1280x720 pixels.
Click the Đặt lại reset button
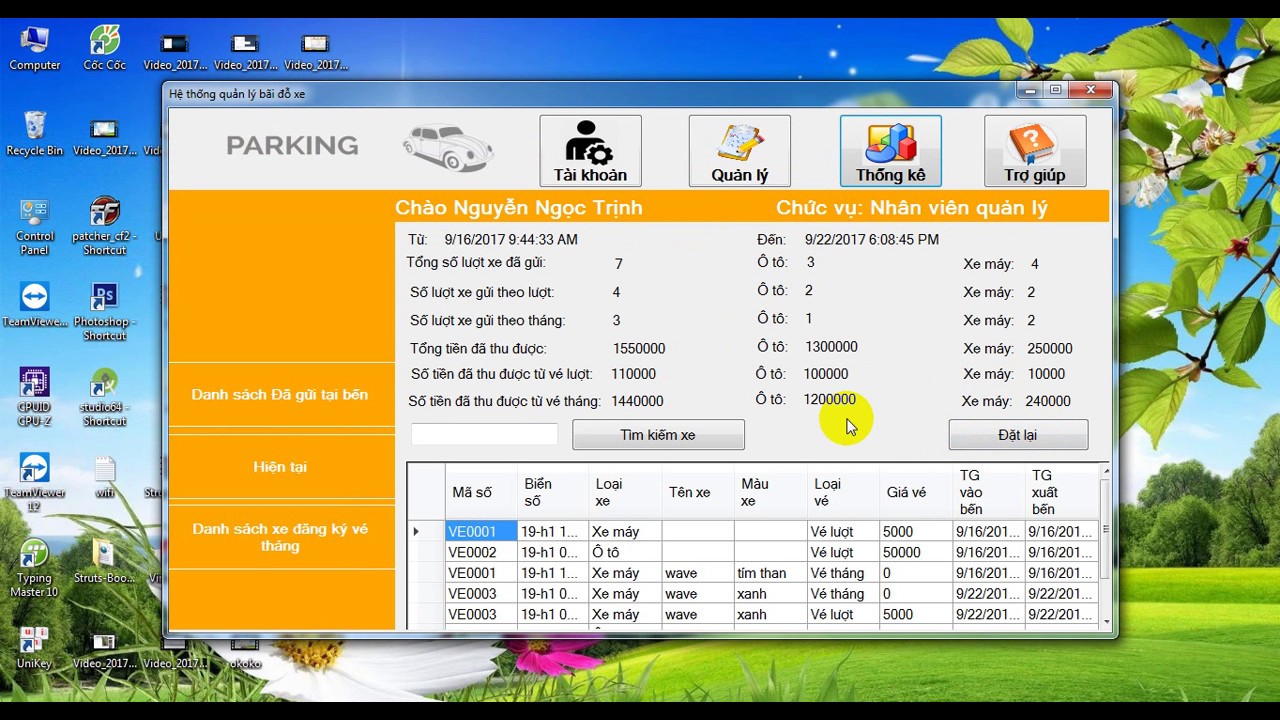[1018, 435]
